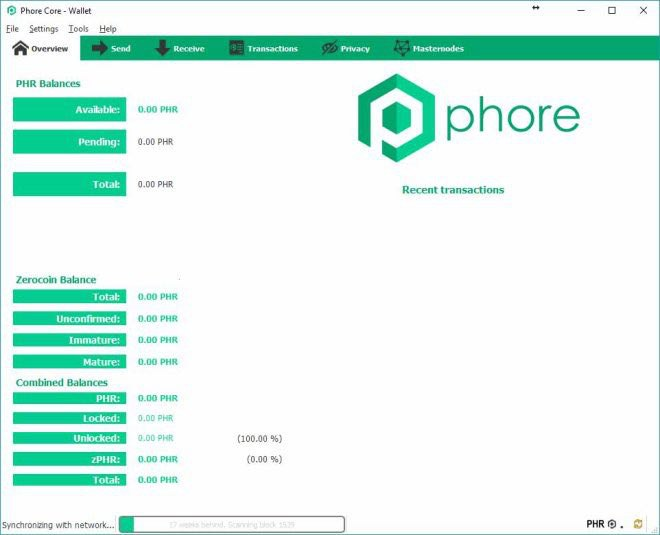This screenshot has width=660, height=535.
Task: Go to the Transactions tab
Action: pyautogui.click(x=263, y=48)
